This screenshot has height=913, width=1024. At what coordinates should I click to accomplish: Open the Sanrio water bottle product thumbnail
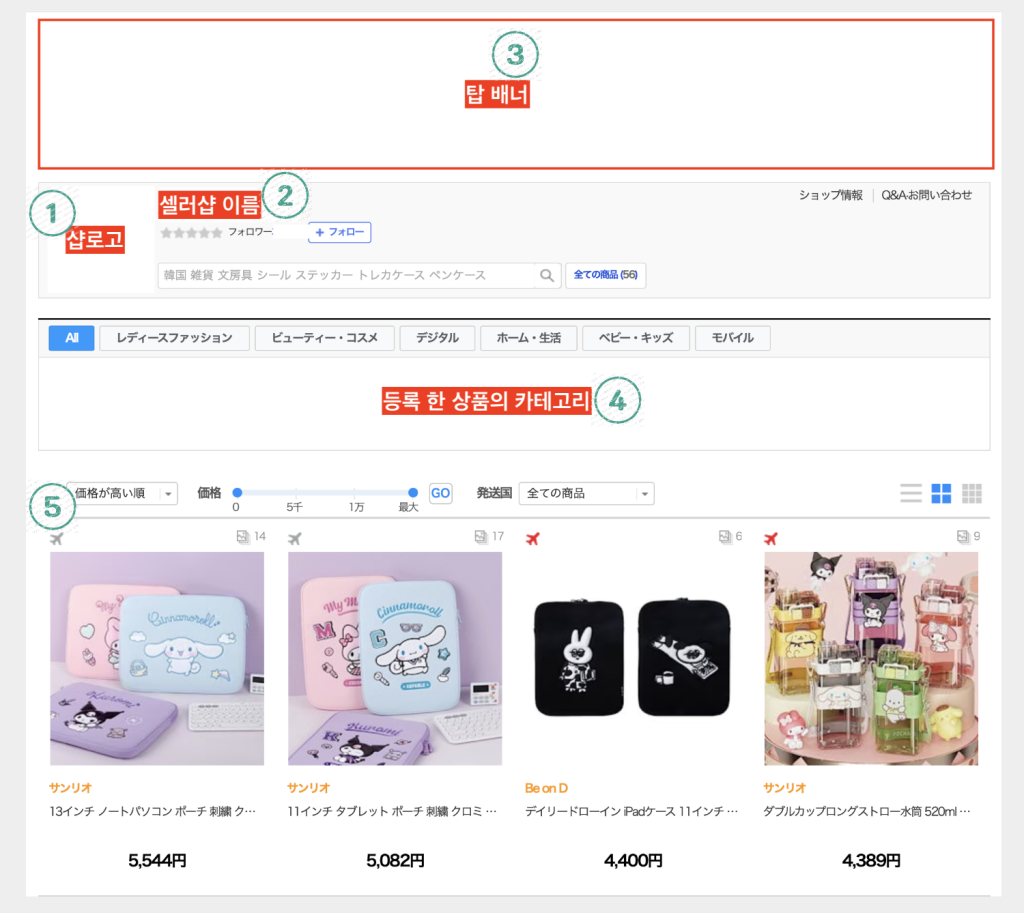coord(871,658)
